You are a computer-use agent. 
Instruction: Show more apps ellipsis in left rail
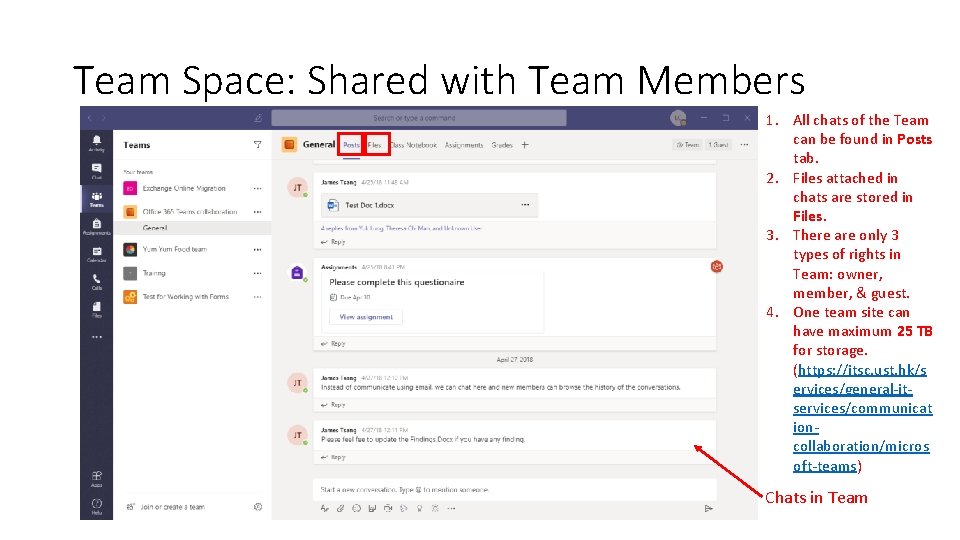click(97, 337)
